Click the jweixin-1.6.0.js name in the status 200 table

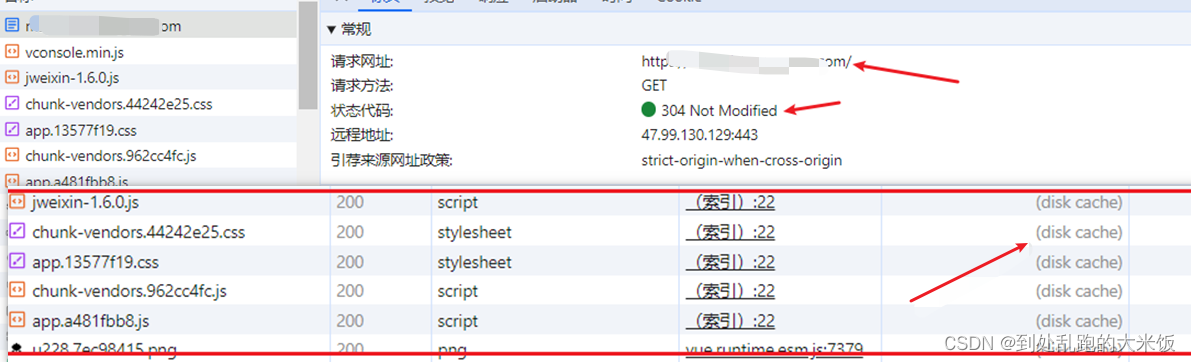point(86,203)
